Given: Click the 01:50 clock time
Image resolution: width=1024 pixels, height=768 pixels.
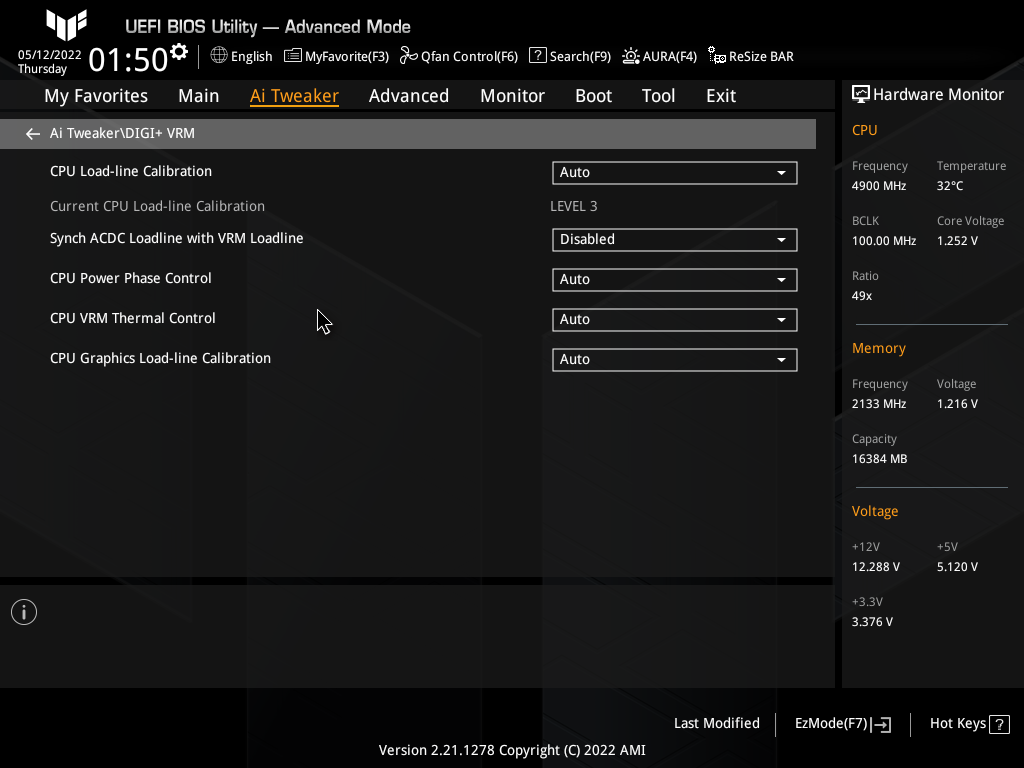Looking at the screenshot, I should click(129, 60).
